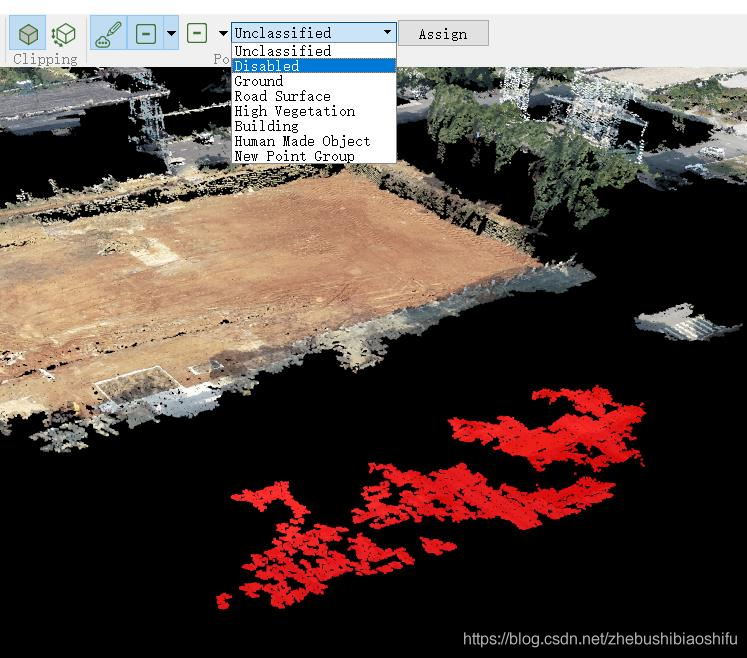Toggle the solid Clipping Box cube icon
747x658 pixels.
[x=28, y=34]
